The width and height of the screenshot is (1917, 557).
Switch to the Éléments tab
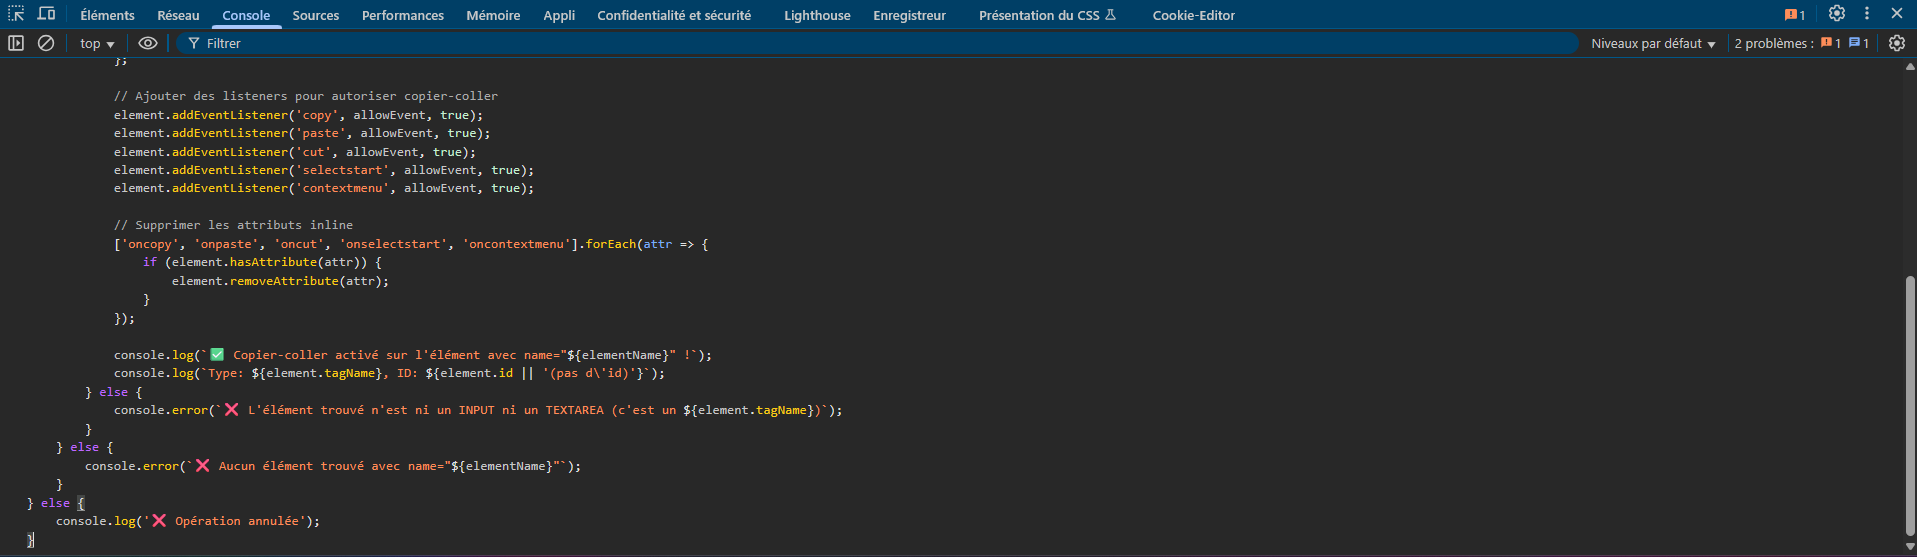[107, 15]
